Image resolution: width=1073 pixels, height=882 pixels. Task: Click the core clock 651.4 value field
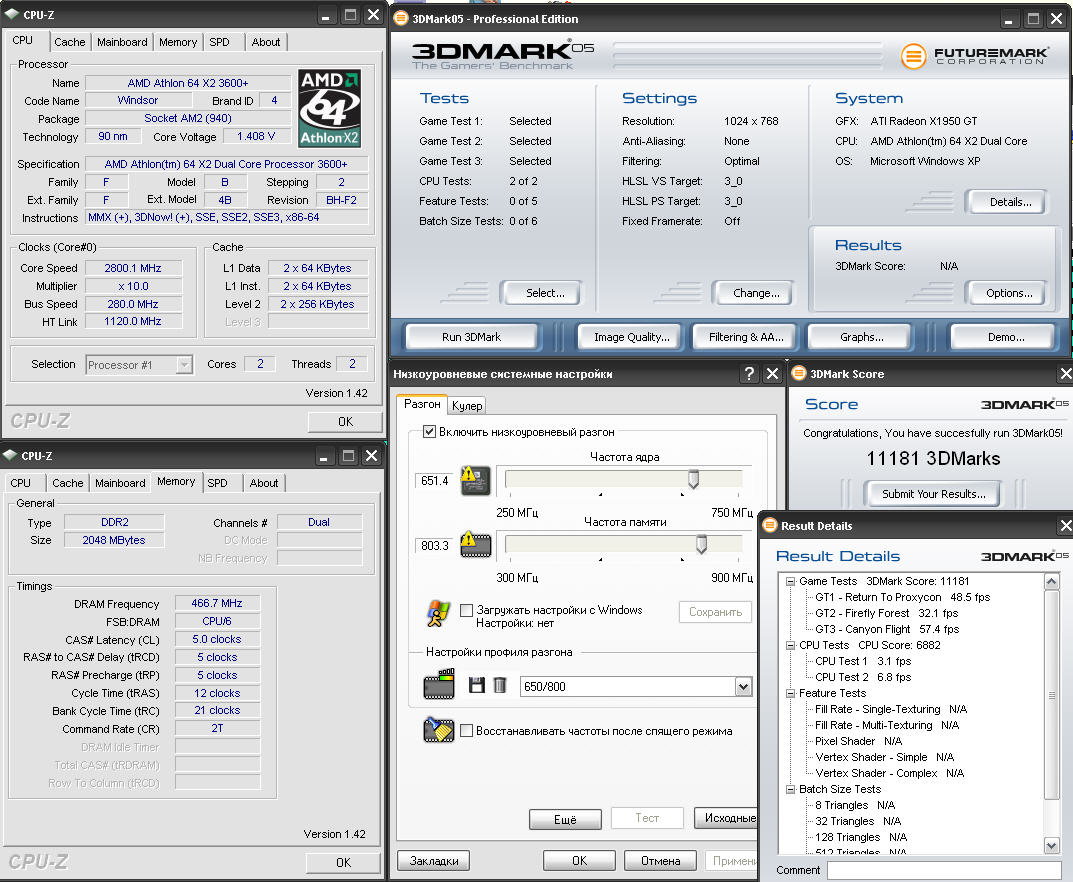point(435,480)
